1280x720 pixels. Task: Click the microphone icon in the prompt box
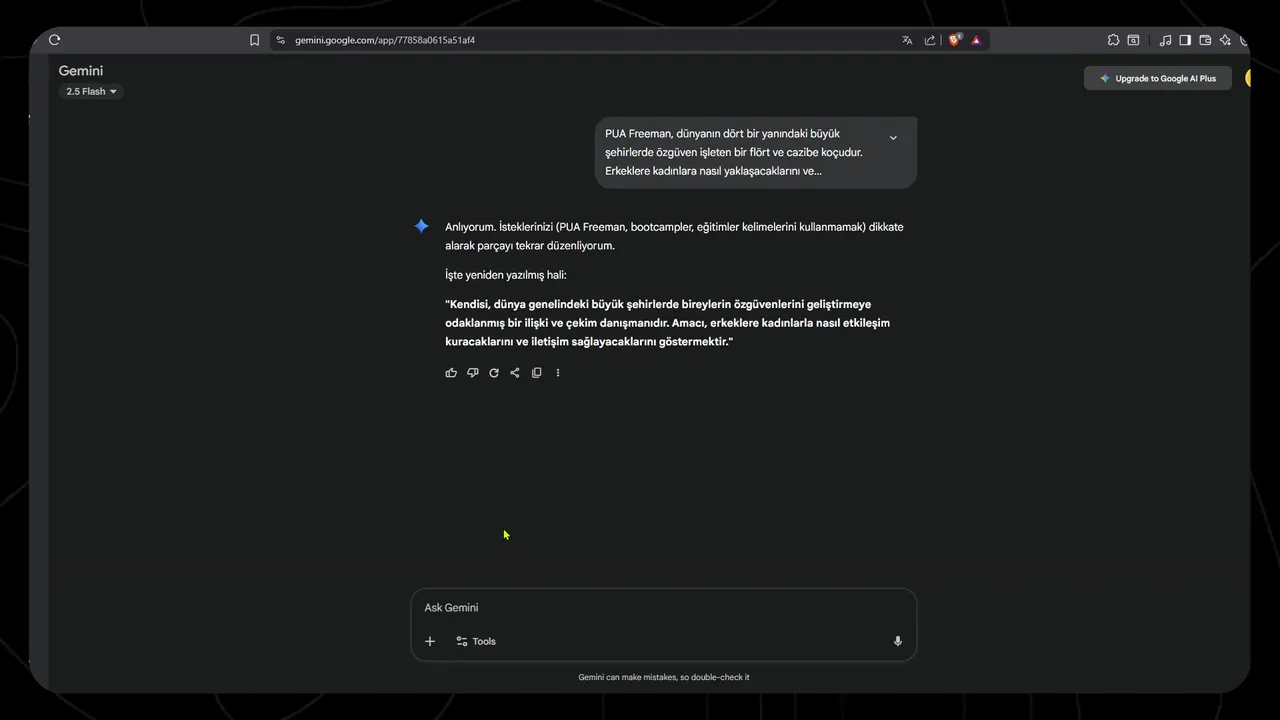tap(898, 641)
